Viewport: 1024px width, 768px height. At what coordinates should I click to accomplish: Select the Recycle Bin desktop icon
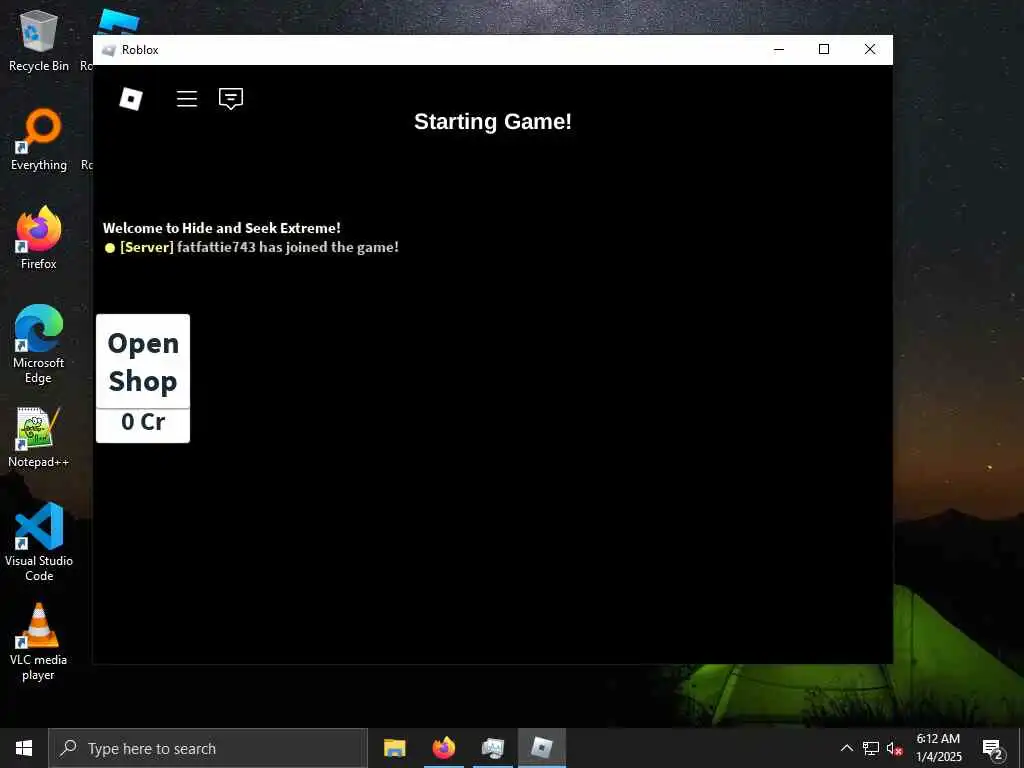pos(39,41)
